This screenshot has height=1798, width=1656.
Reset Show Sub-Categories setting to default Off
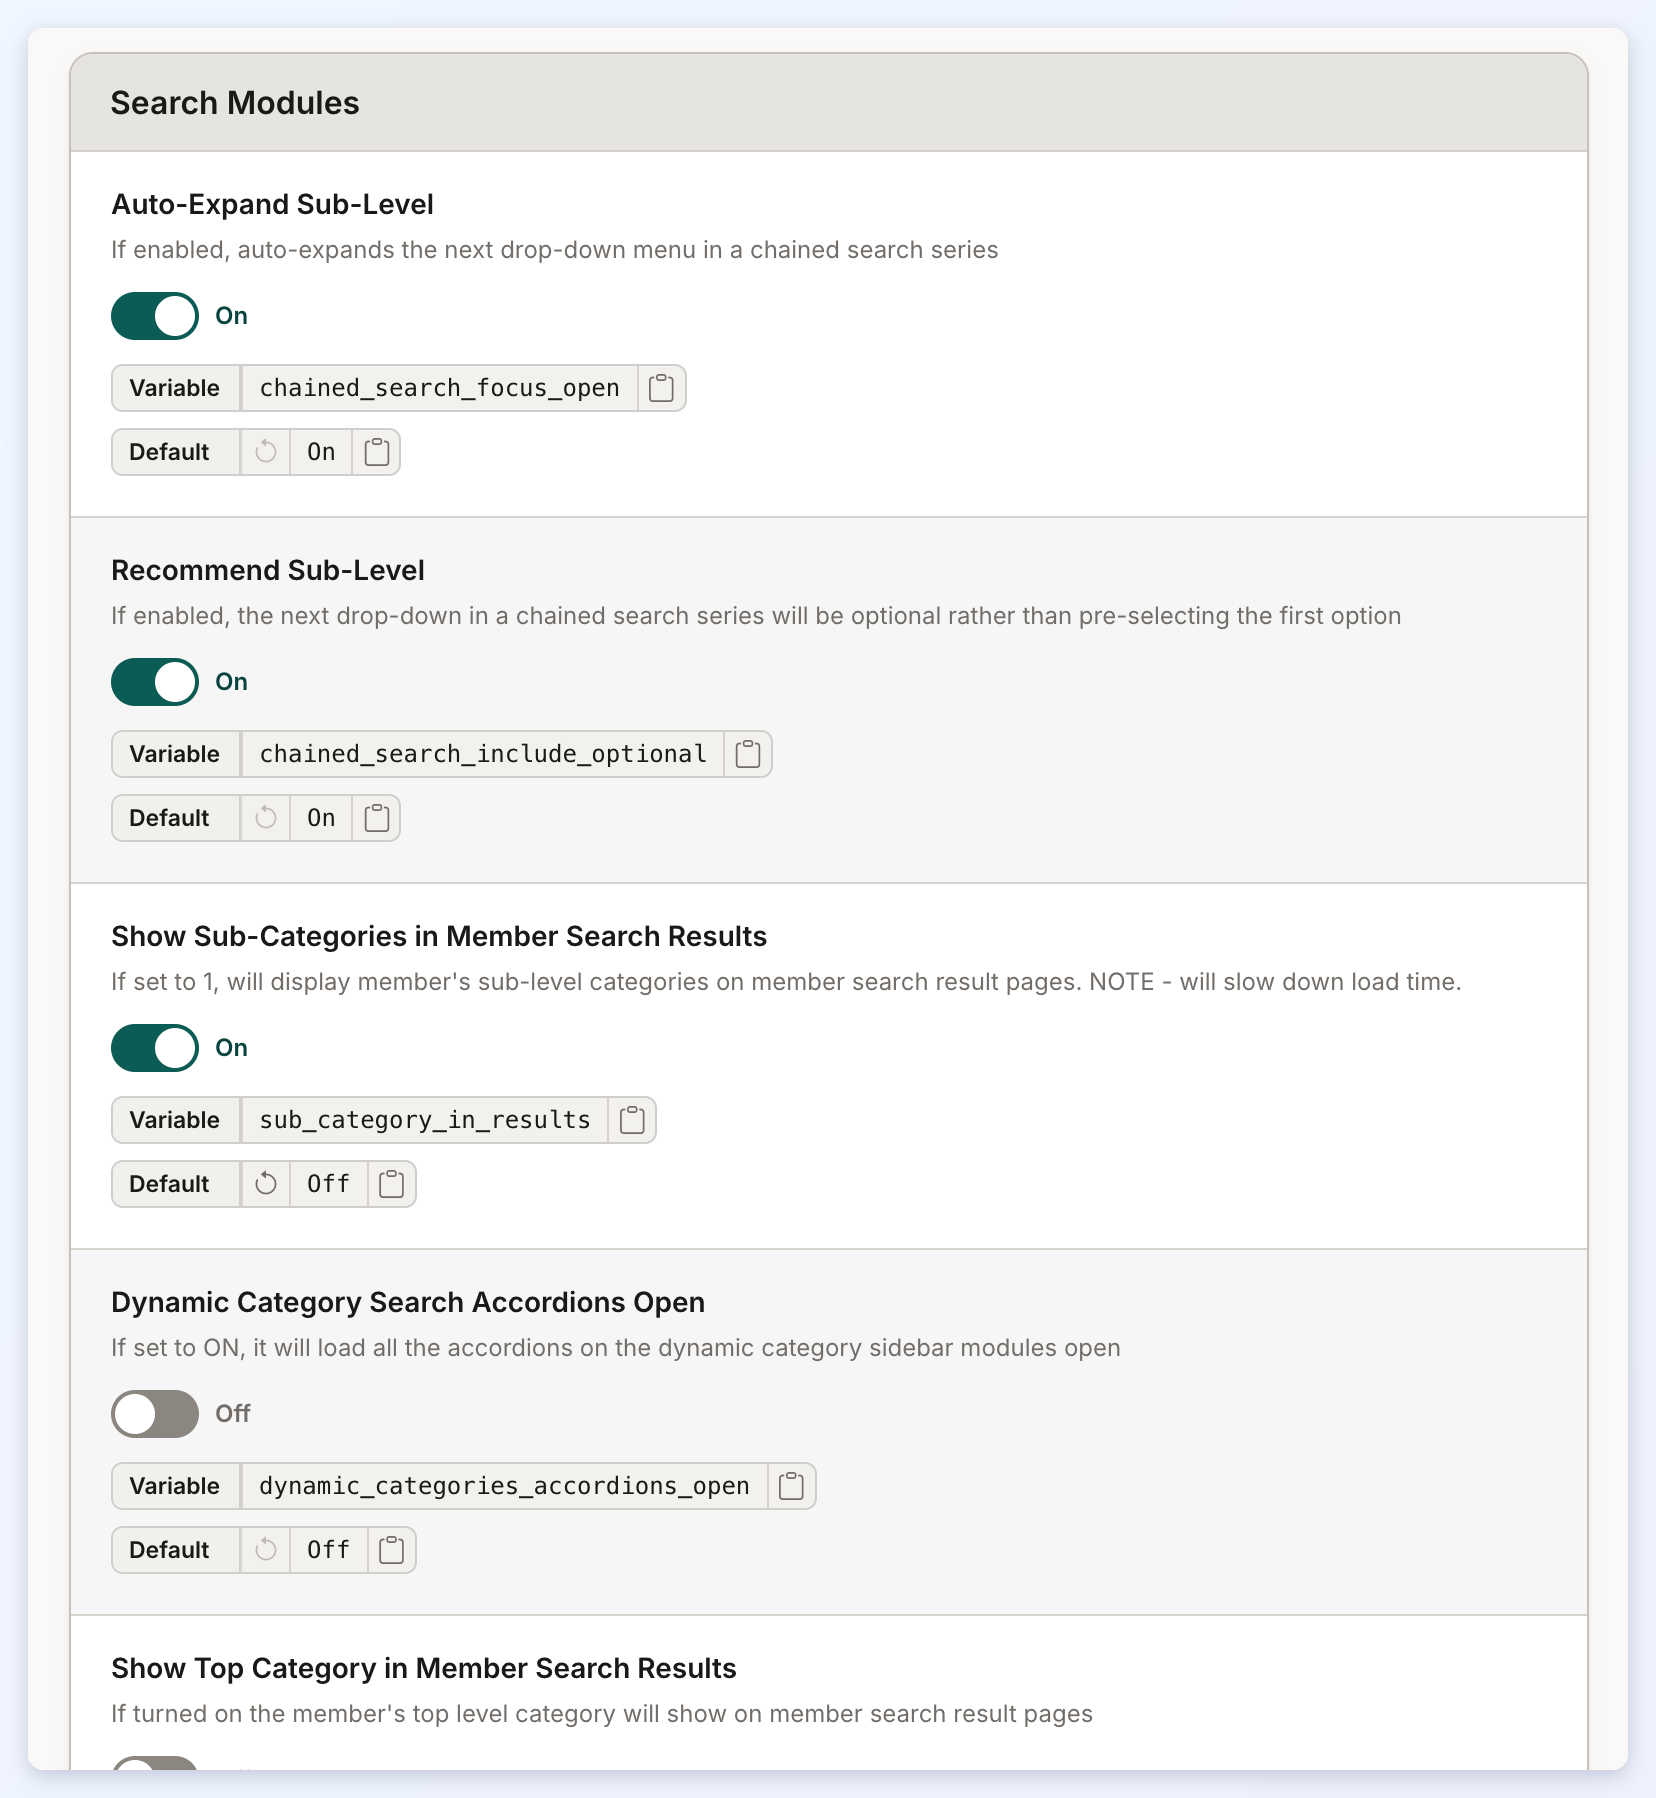266,1184
